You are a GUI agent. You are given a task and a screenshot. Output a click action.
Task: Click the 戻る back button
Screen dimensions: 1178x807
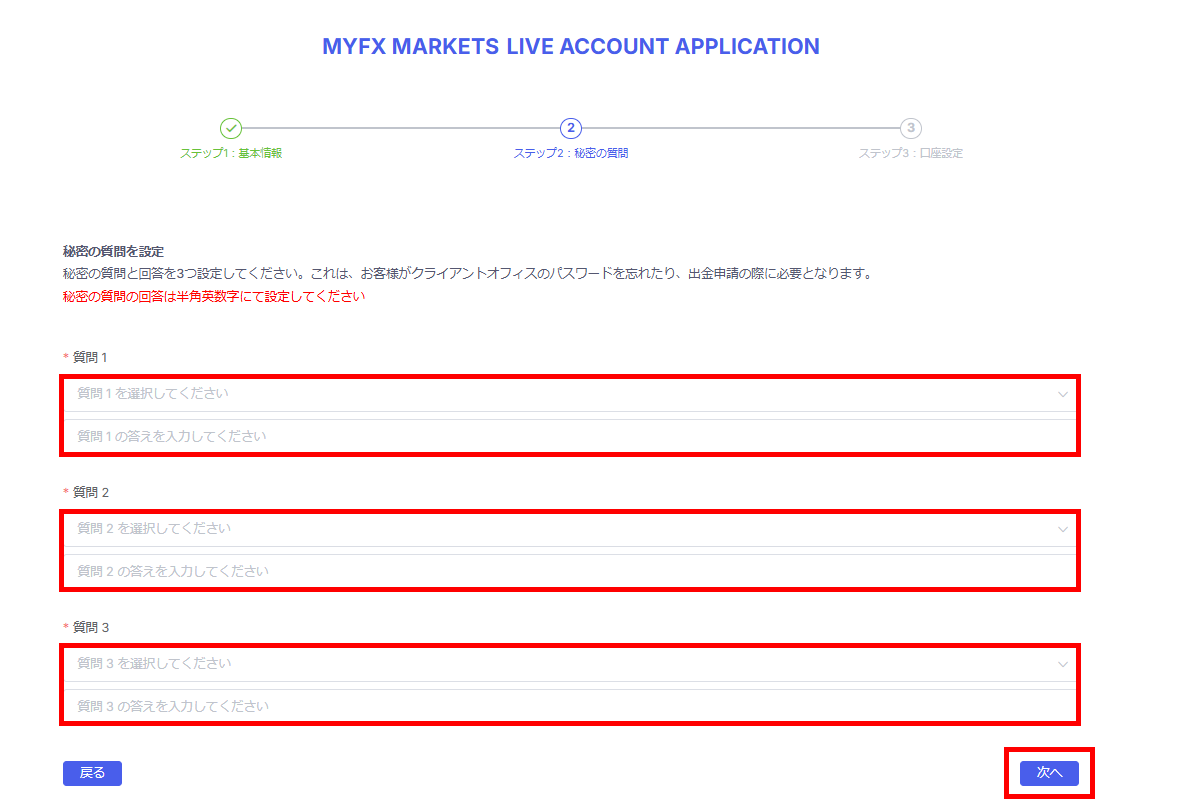coord(92,773)
